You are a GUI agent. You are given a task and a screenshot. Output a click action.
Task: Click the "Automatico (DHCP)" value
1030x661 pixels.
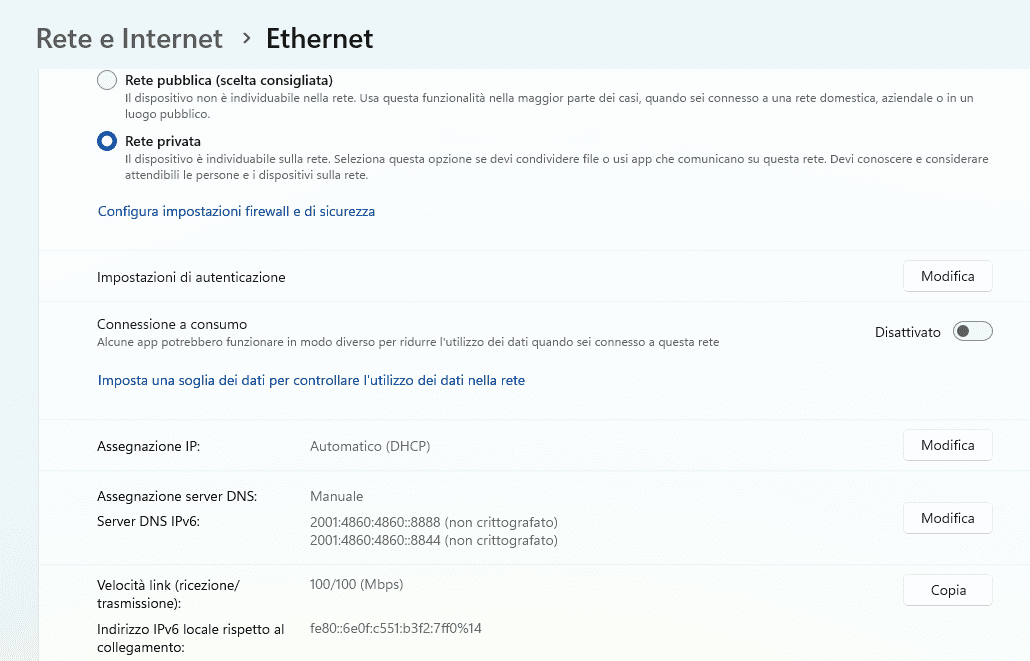point(369,445)
